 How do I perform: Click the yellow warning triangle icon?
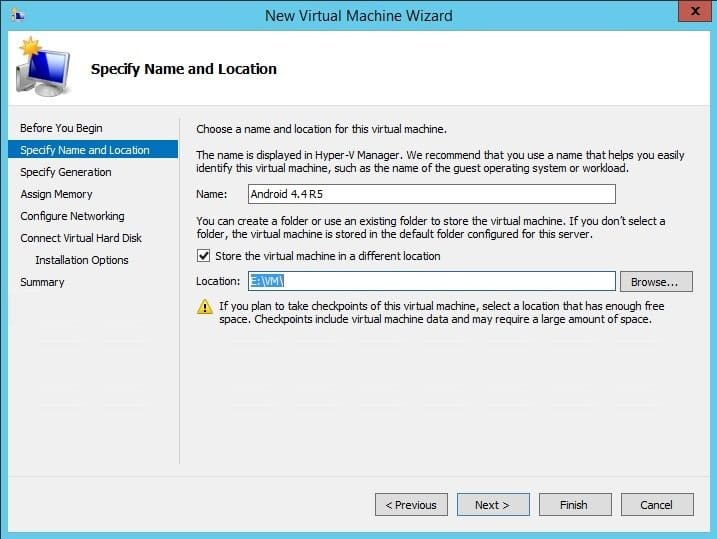coord(204,307)
